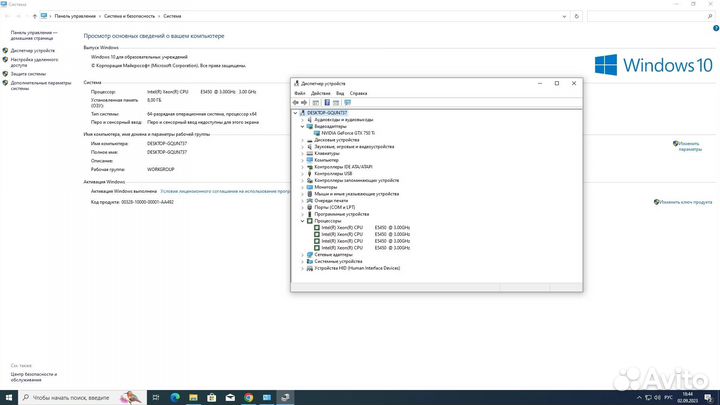This screenshot has width=720, height=405.
Task: Click the blue help question mark icon
Action: pyautogui.click(x=716, y=28)
